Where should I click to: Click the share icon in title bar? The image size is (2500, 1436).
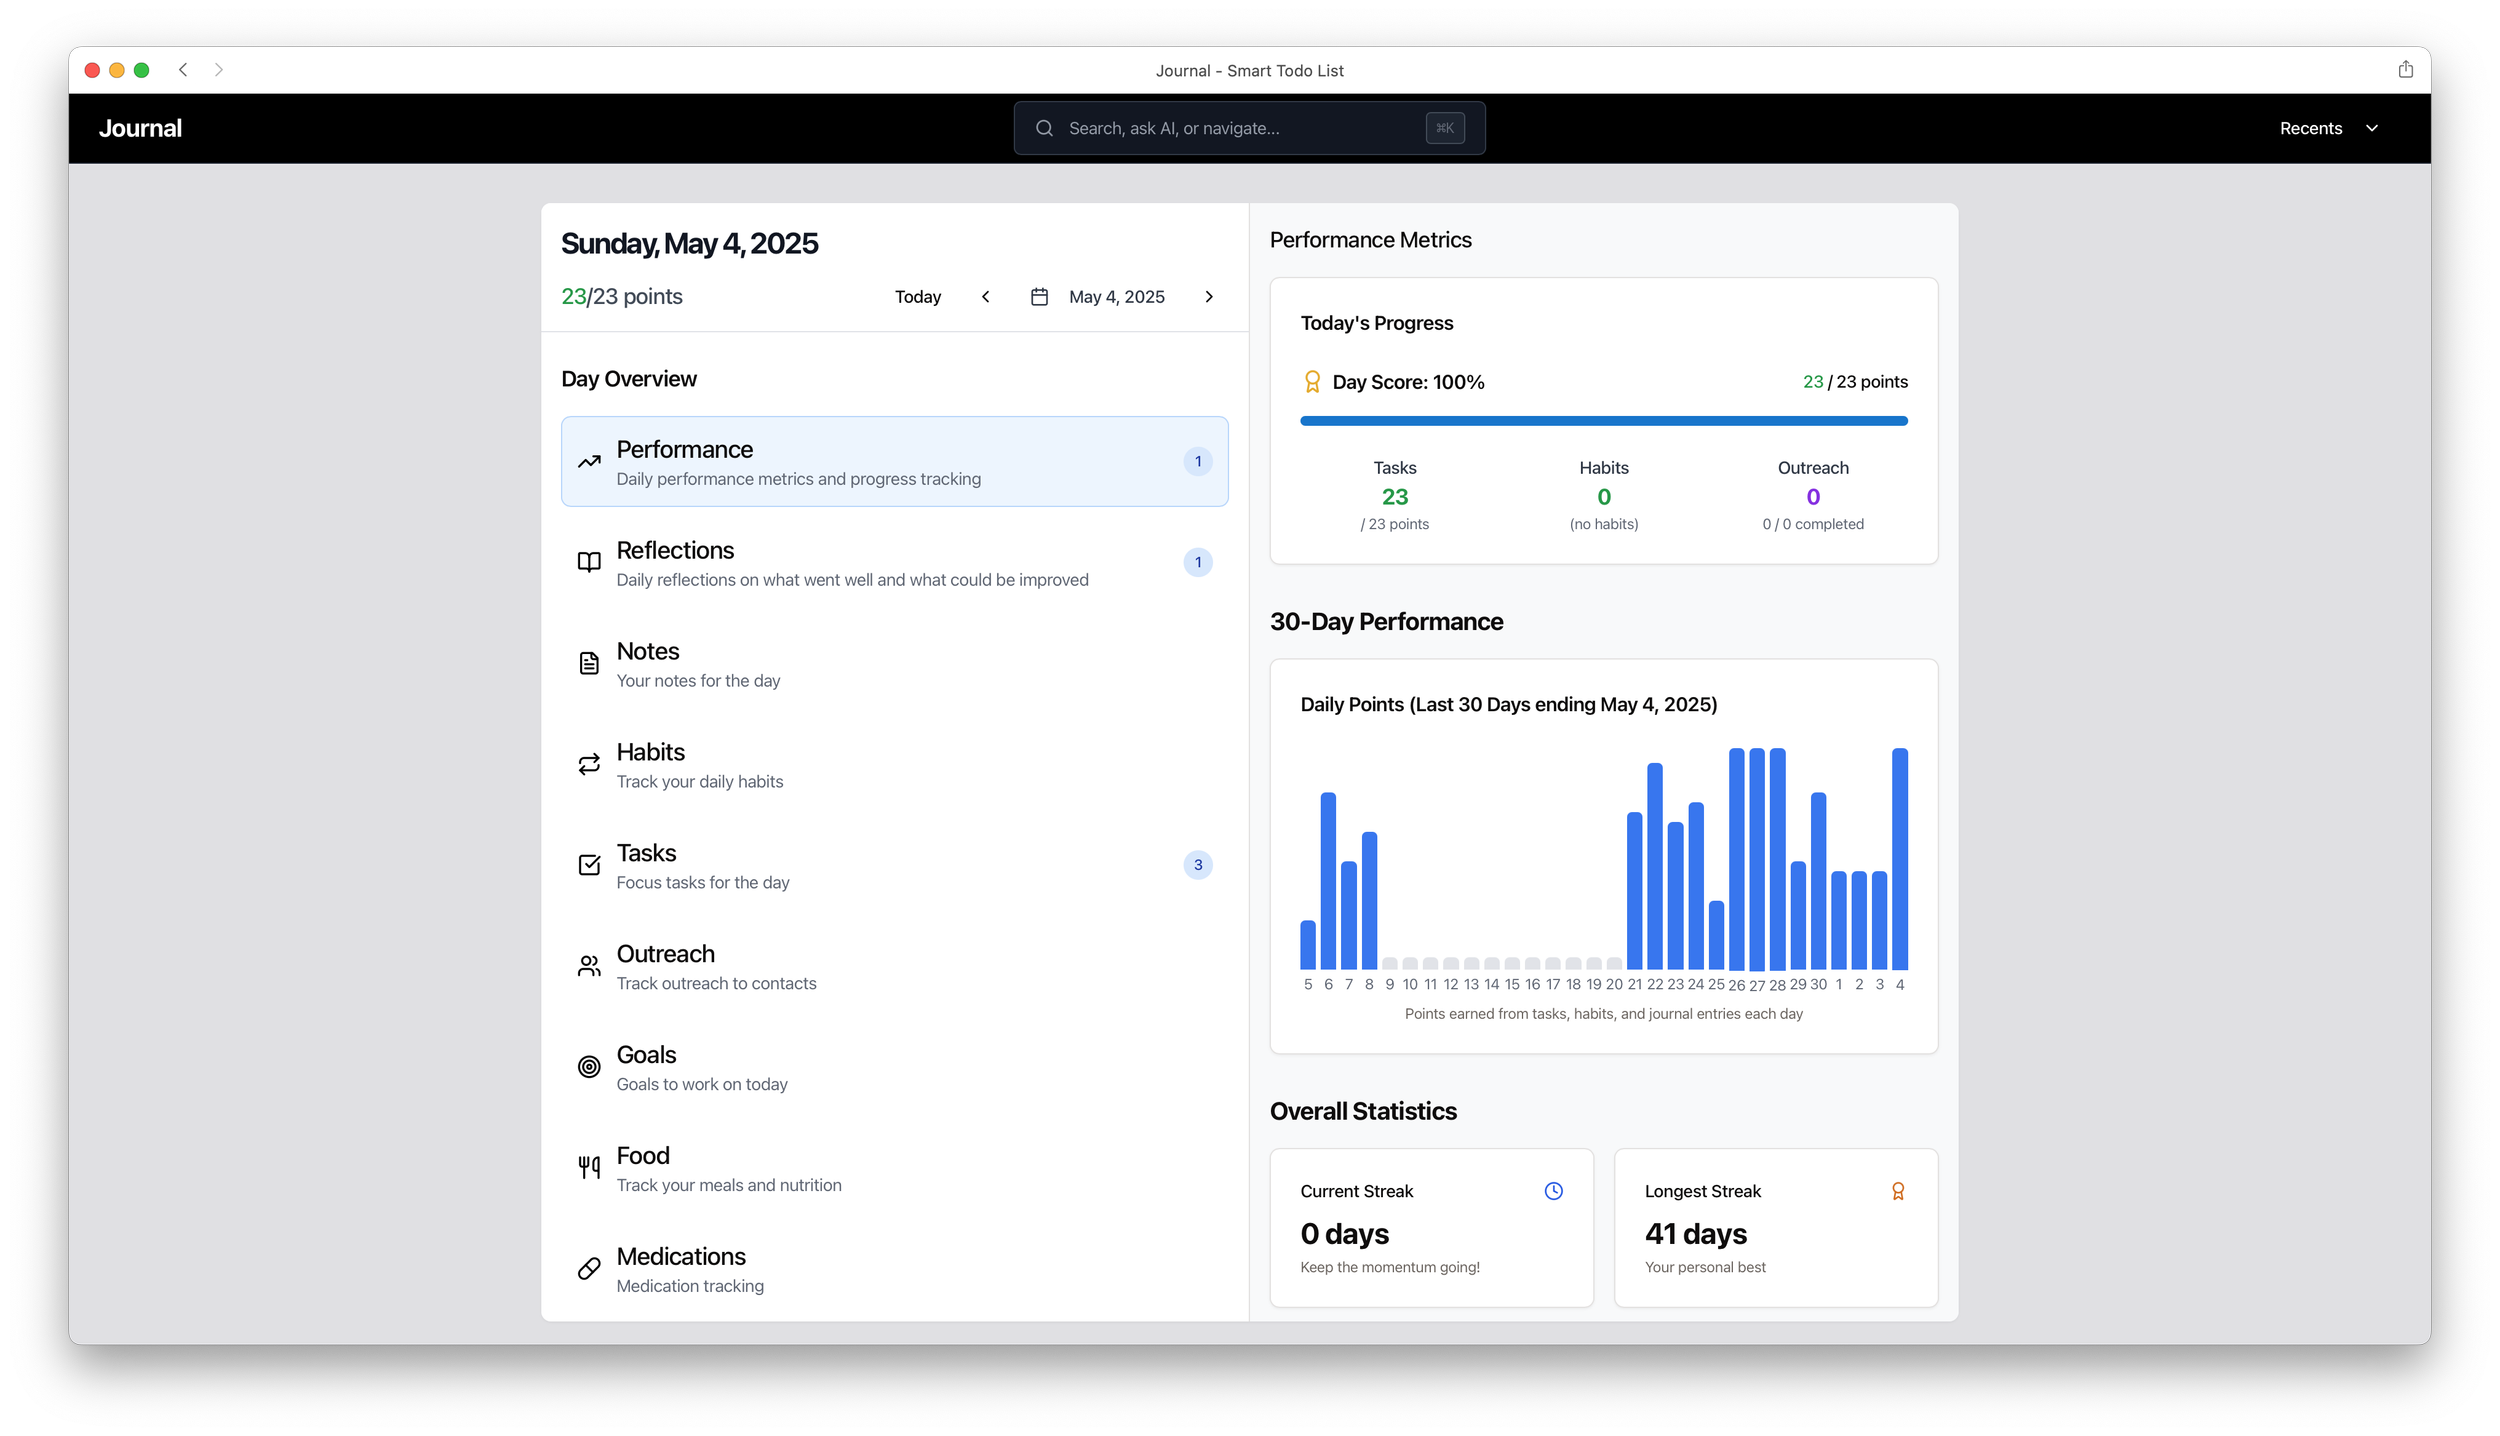click(x=2405, y=69)
